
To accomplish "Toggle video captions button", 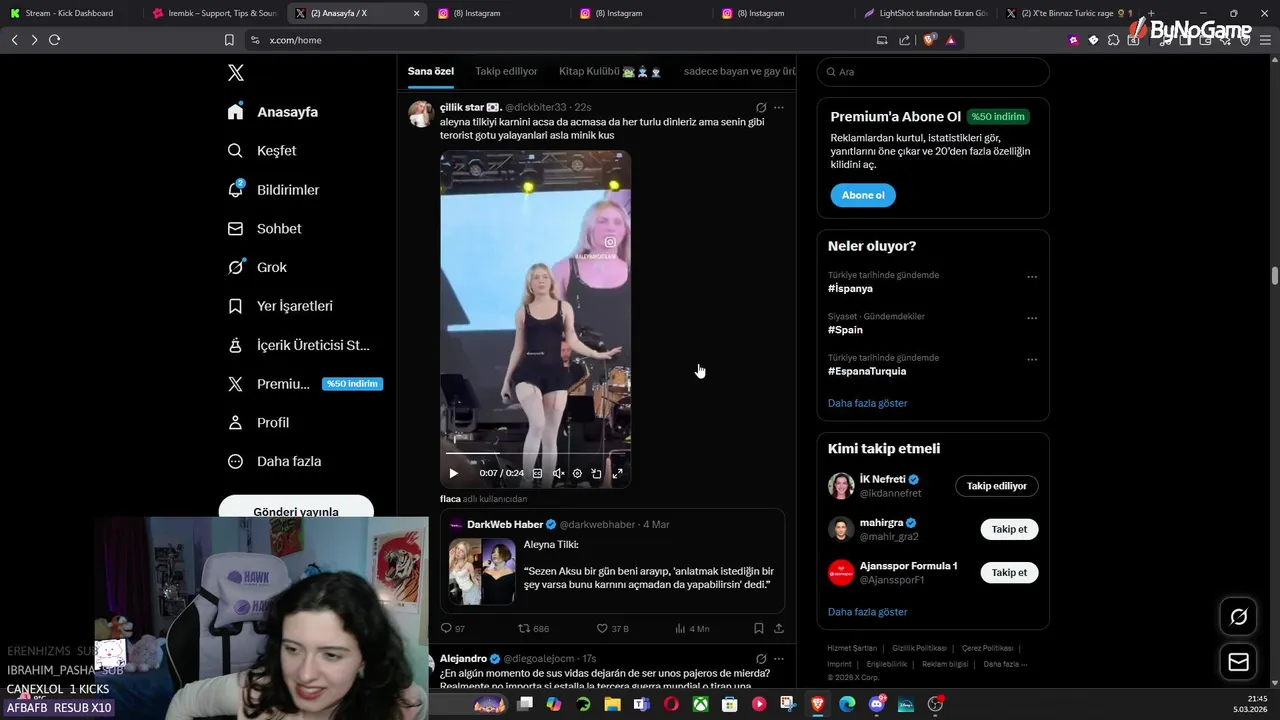I will click(x=537, y=474).
